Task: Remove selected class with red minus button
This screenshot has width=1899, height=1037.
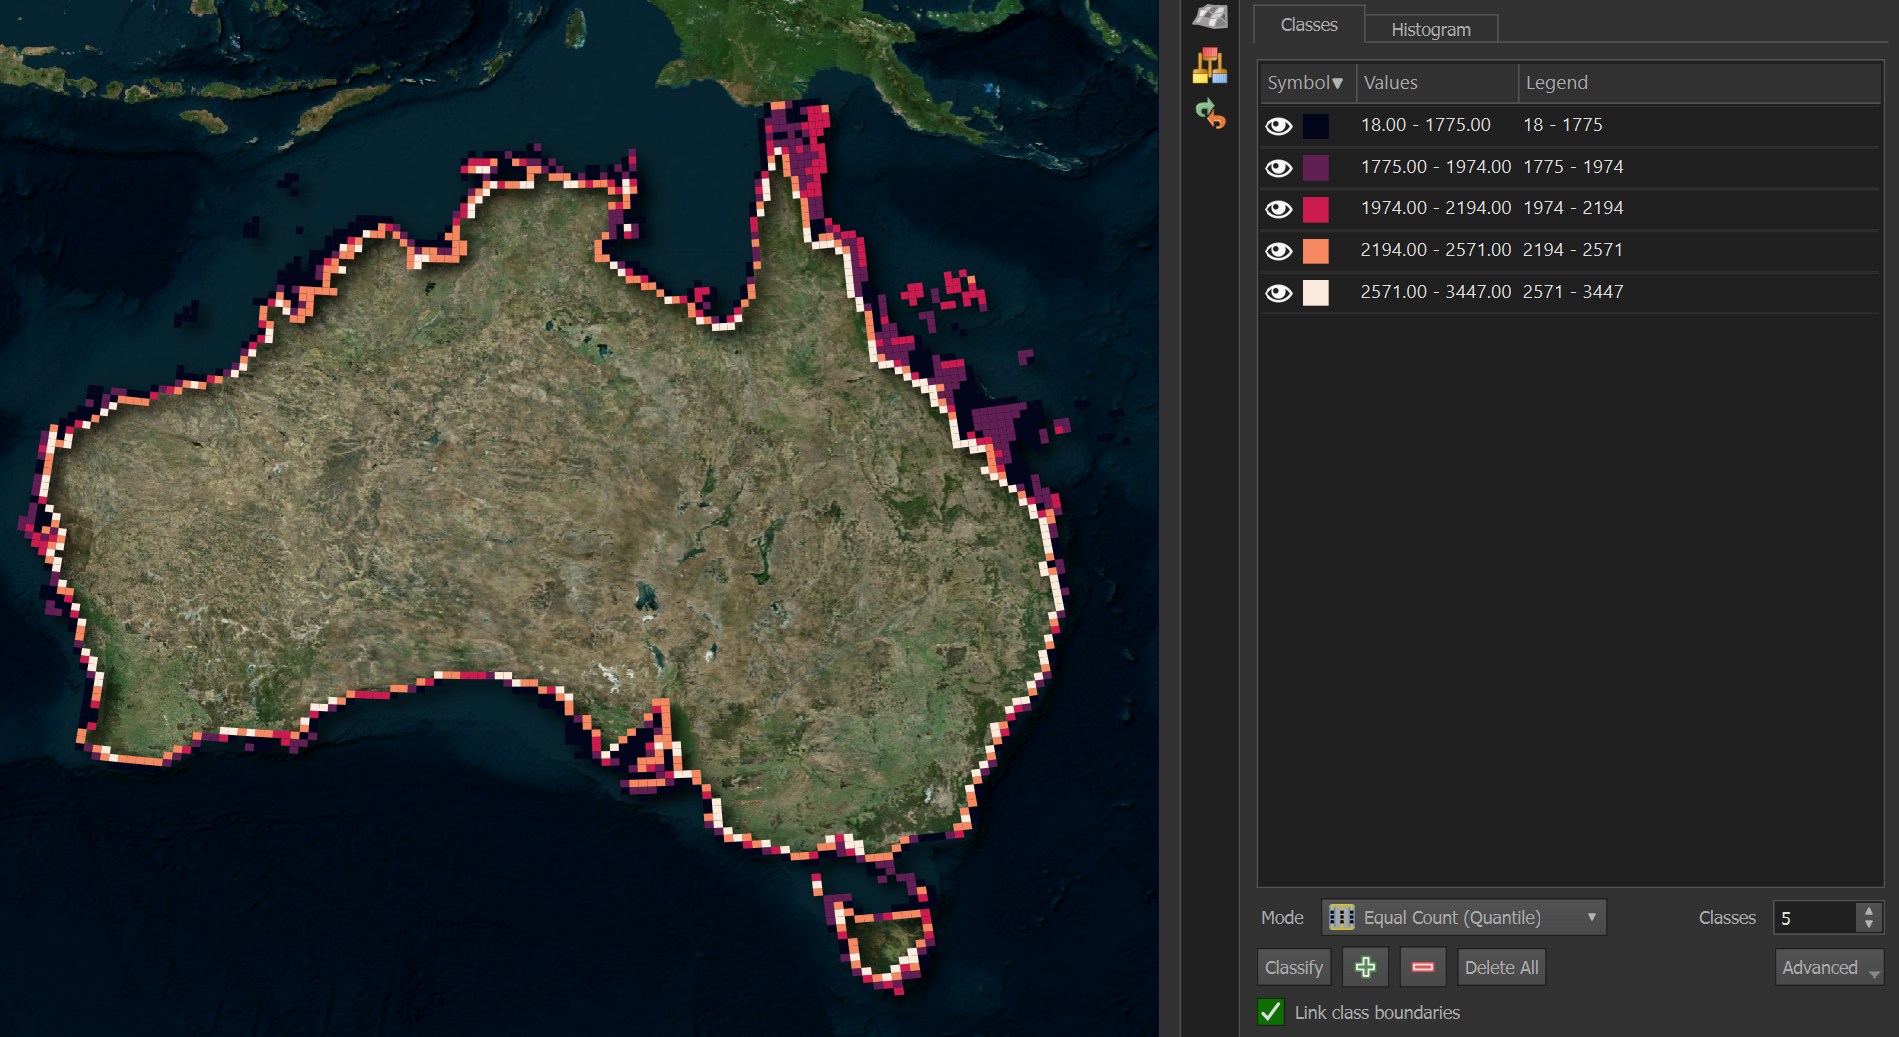Action: tap(1422, 967)
